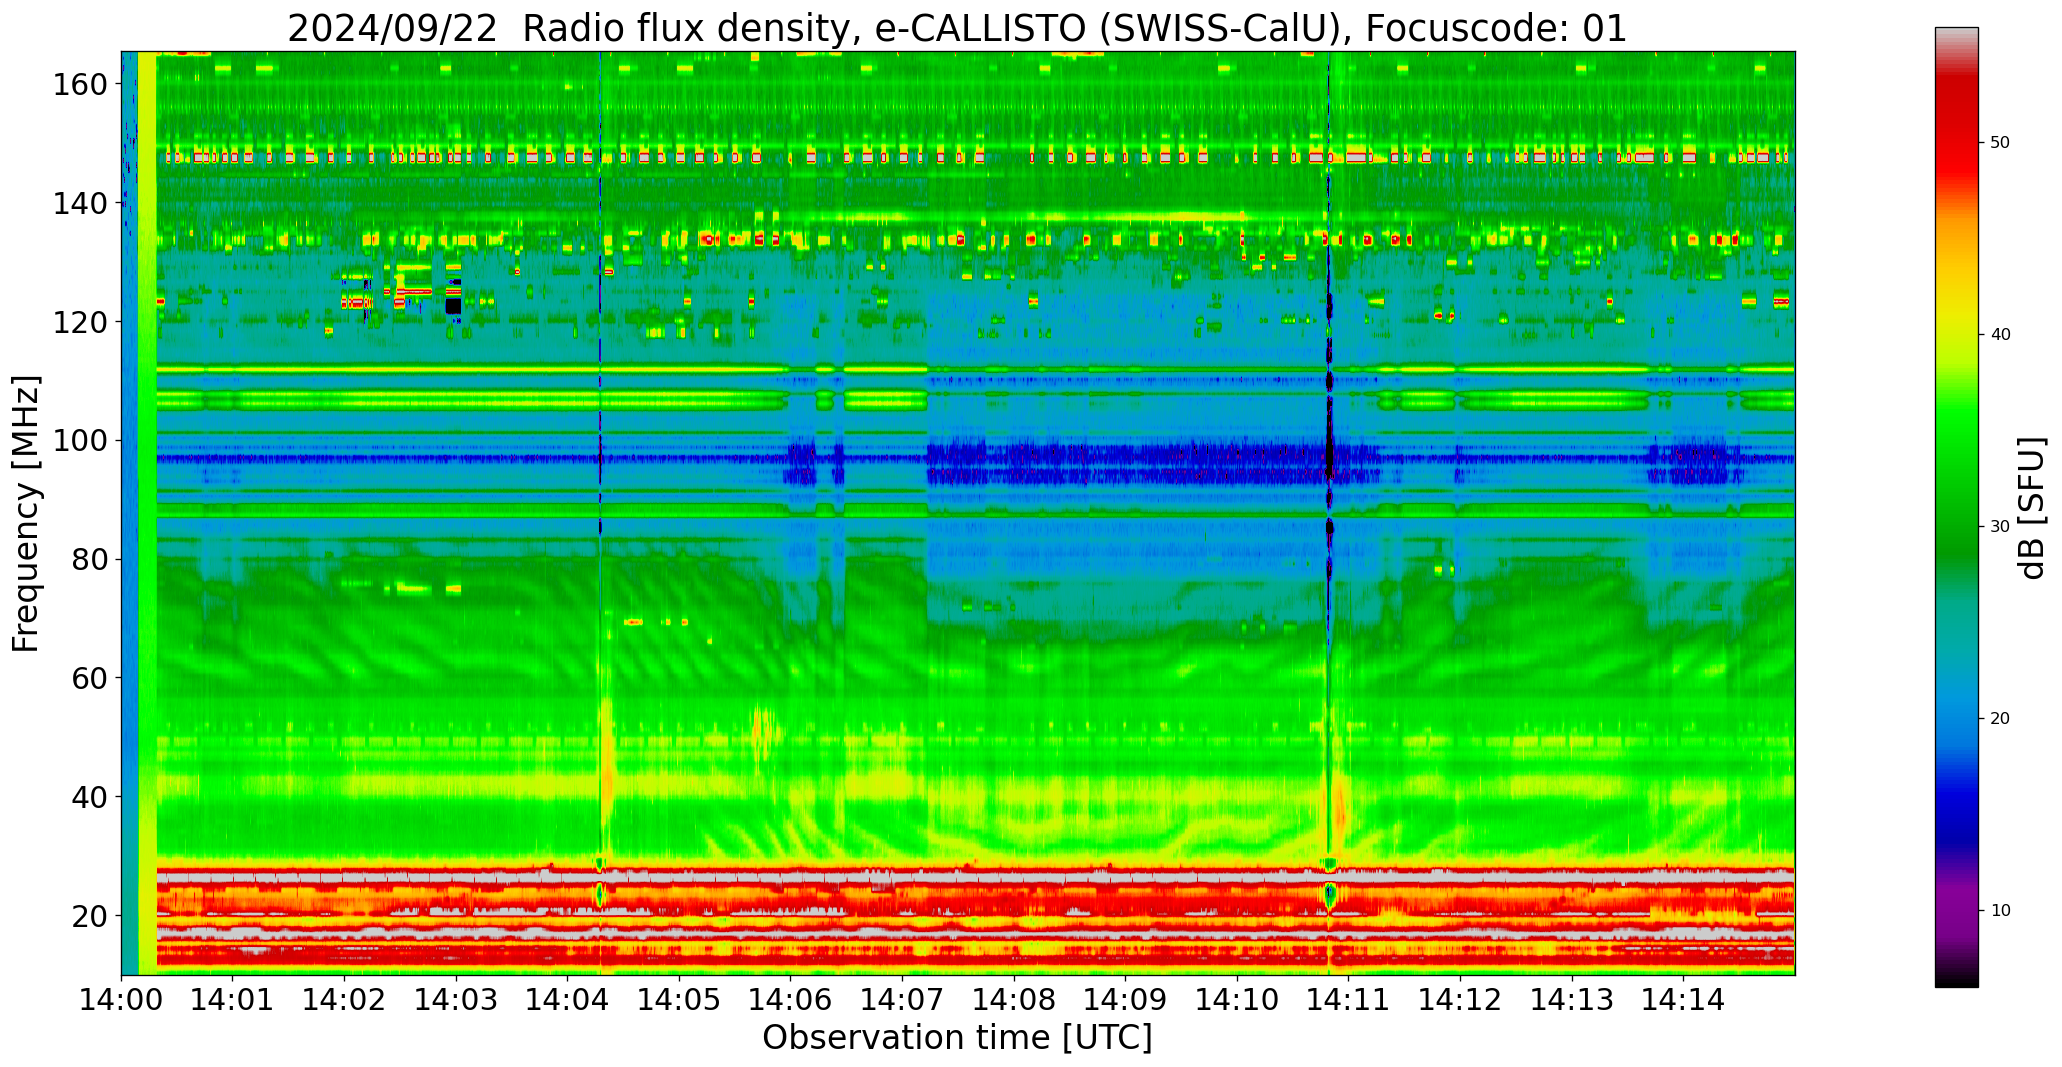Click the 140 frequency tick label
The height and width of the screenshot is (1067, 2062).
click(x=80, y=204)
